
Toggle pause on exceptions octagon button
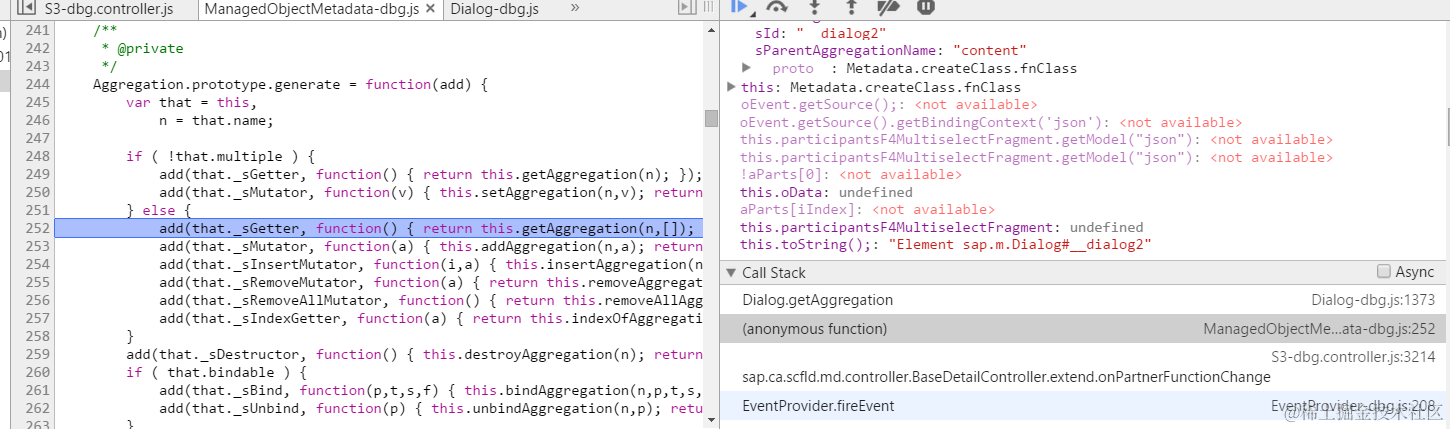coord(926,7)
